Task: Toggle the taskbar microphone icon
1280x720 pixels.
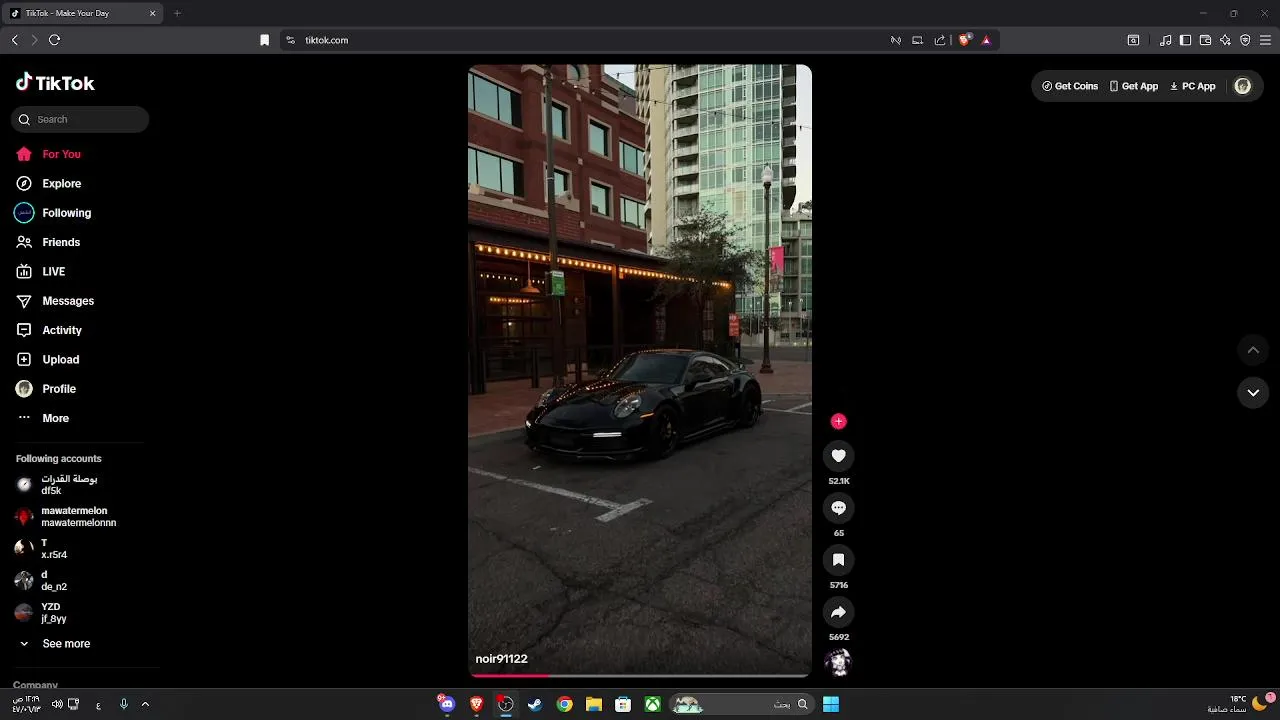Action: pyautogui.click(x=124, y=704)
